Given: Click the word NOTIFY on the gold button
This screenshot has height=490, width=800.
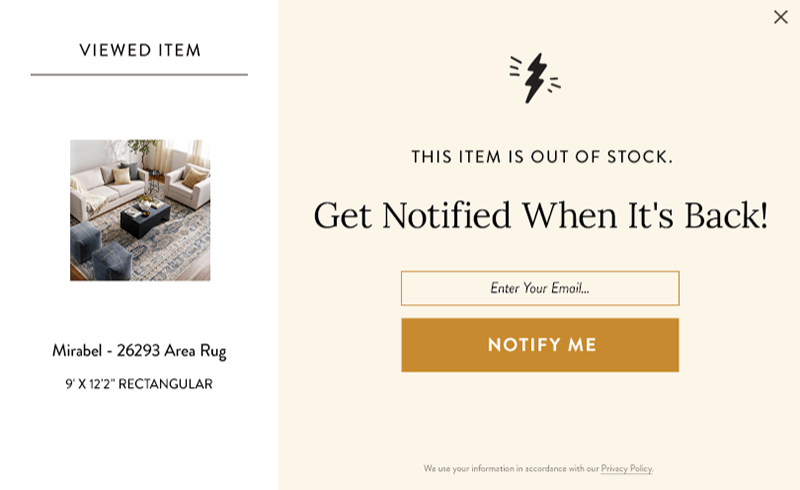Looking at the screenshot, I should [x=510, y=345].
